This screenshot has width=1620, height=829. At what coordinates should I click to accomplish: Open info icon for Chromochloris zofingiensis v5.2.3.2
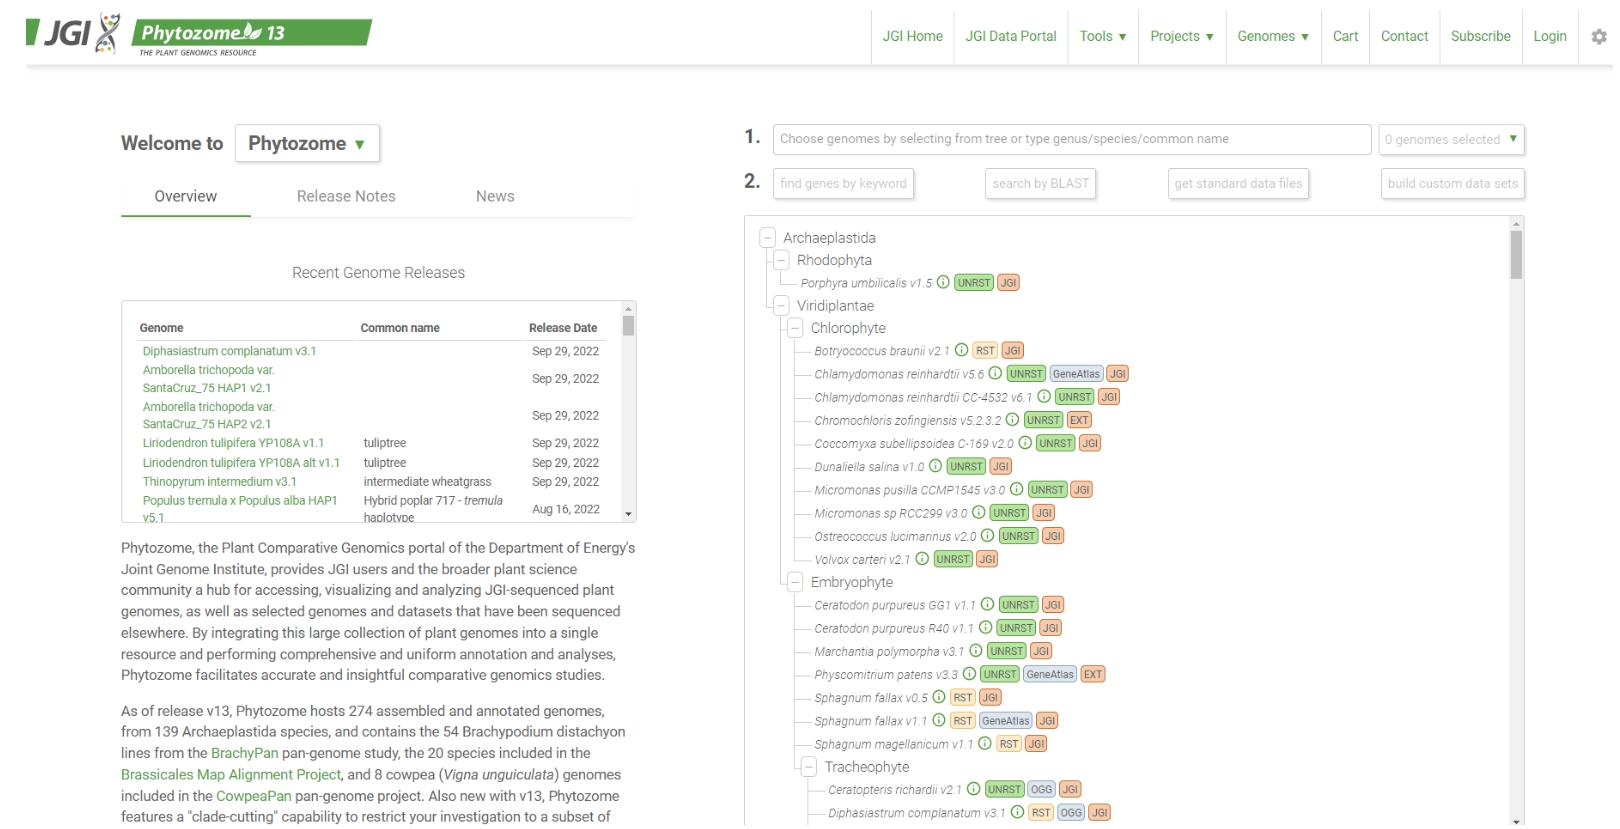(x=1012, y=419)
